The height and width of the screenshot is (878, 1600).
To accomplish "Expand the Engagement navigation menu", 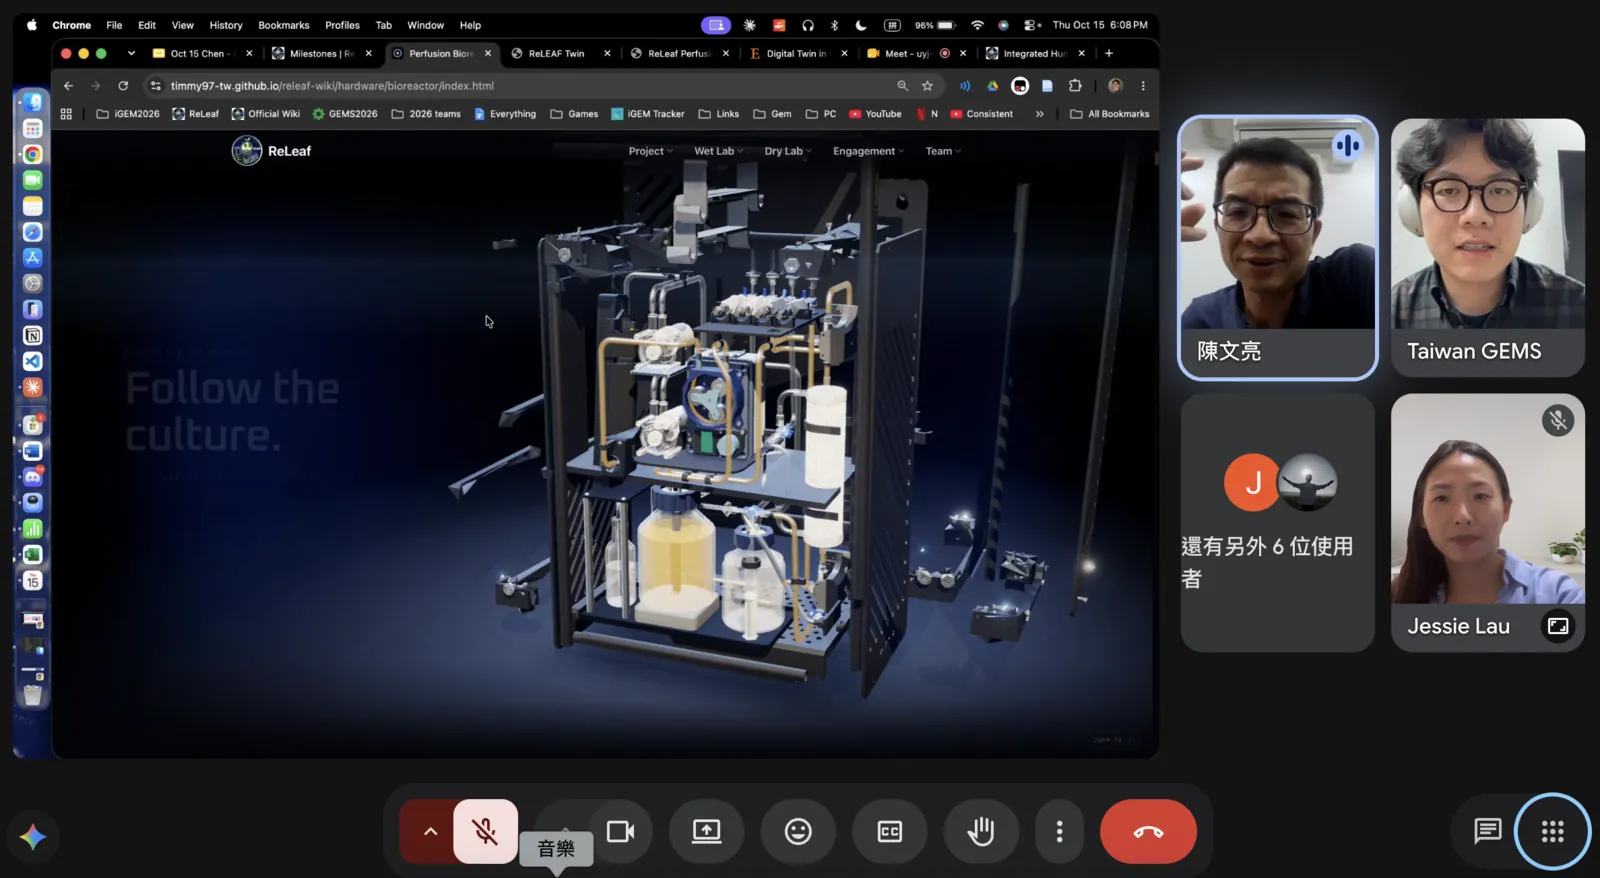I will point(868,151).
